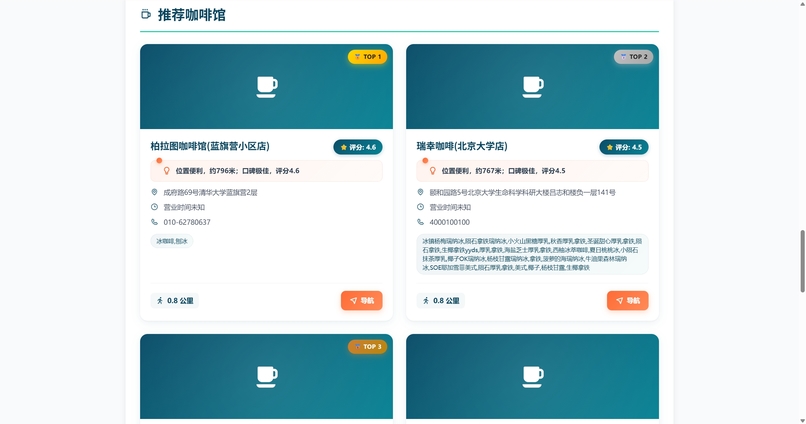The height and width of the screenshot is (424, 806).
Task: Click 营业时间未知 on the 瑞幸咖啡 card
Action: [x=450, y=207]
